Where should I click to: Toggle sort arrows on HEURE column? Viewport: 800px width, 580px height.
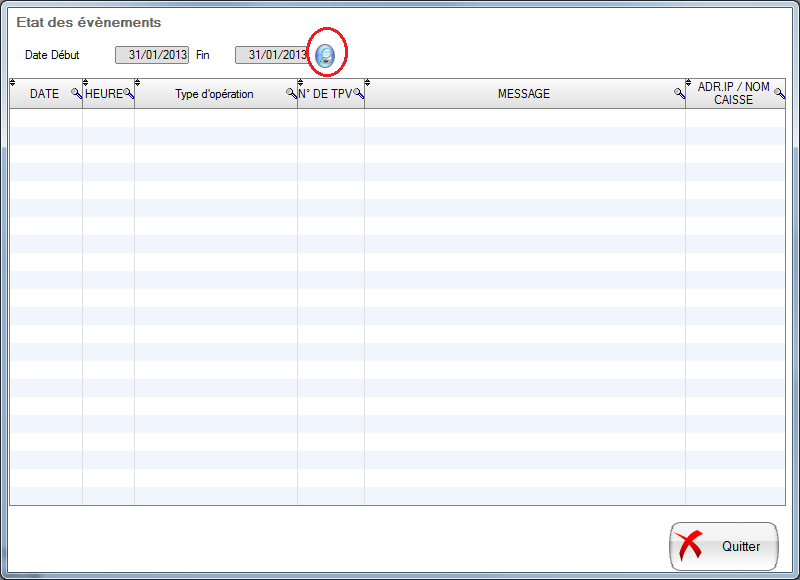pos(86,83)
